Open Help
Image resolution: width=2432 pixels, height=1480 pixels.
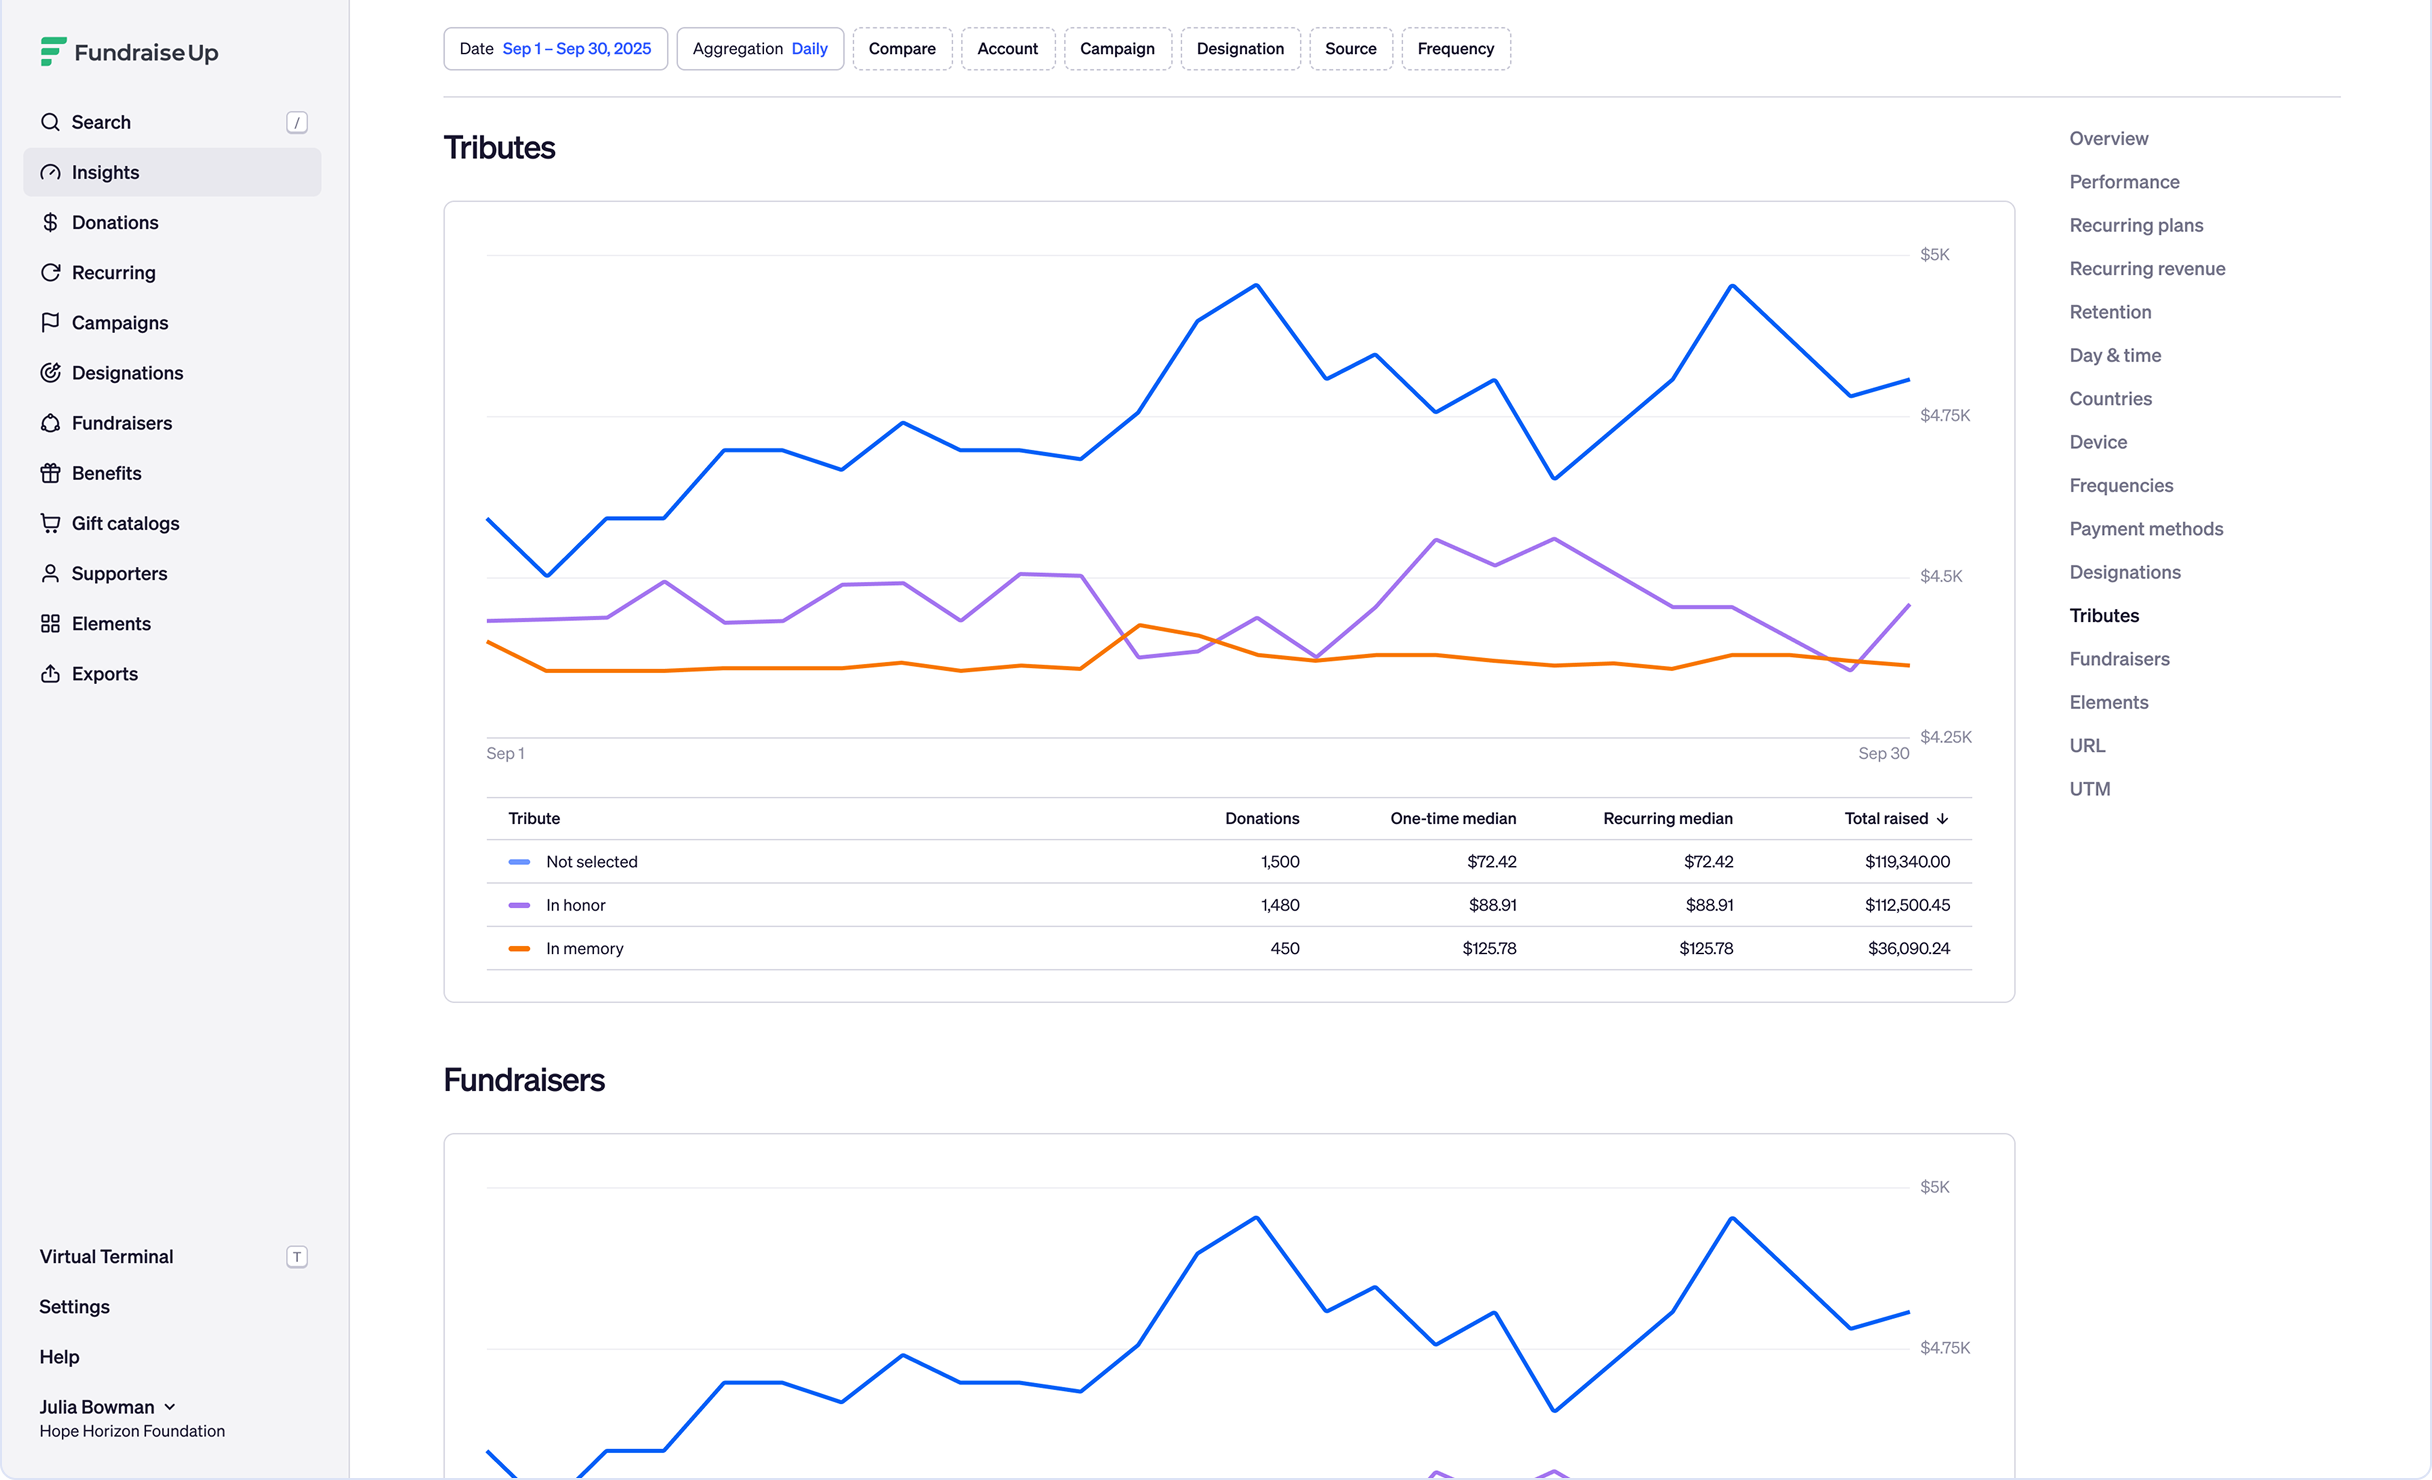[59, 1357]
